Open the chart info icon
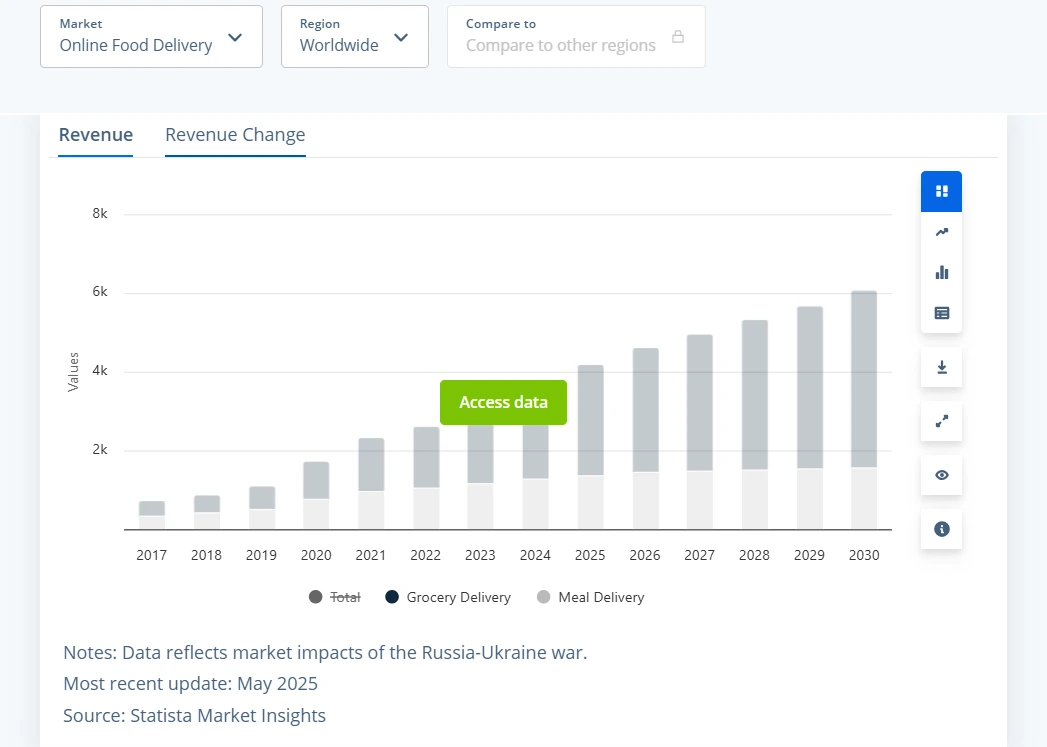The width and height of the screenshot is (1047, 747). [941, 529]
